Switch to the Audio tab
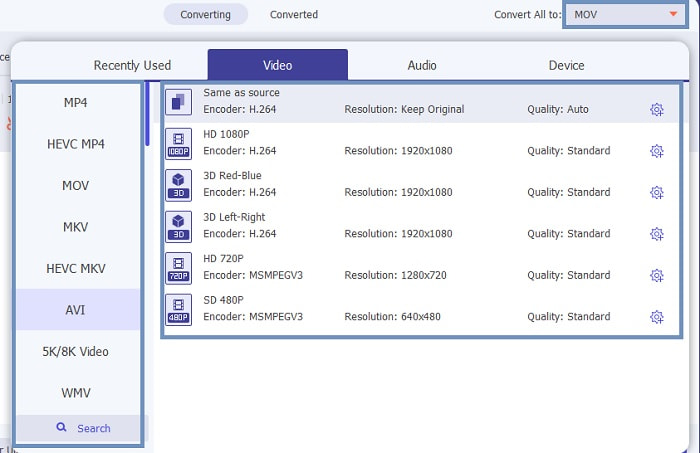The width and height of the screenshot is (700, 453). pyautogui.click(x=421, y=65)
